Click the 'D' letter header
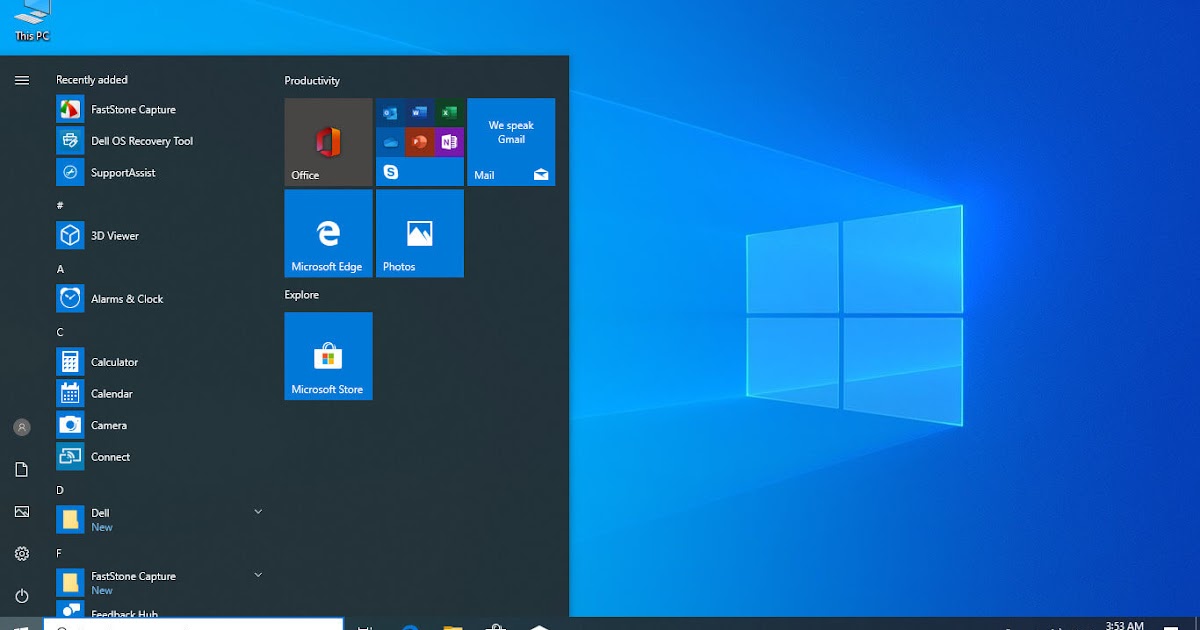This screenshot has width=1200, height=630. [x=60, y=490]
